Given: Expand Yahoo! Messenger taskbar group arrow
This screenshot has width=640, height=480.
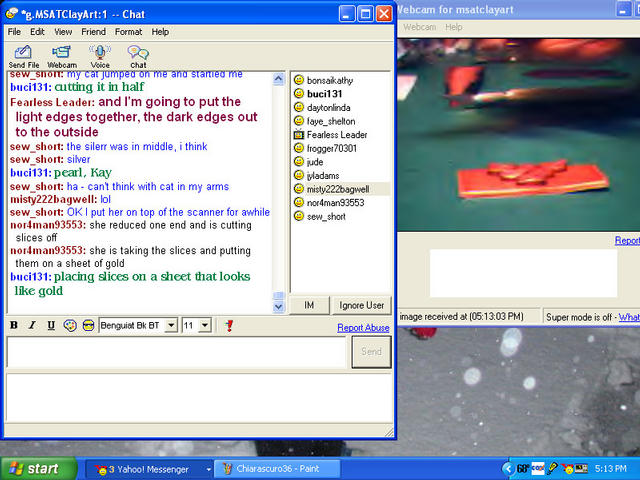Looking at the screenshot, I should [208, 469].
